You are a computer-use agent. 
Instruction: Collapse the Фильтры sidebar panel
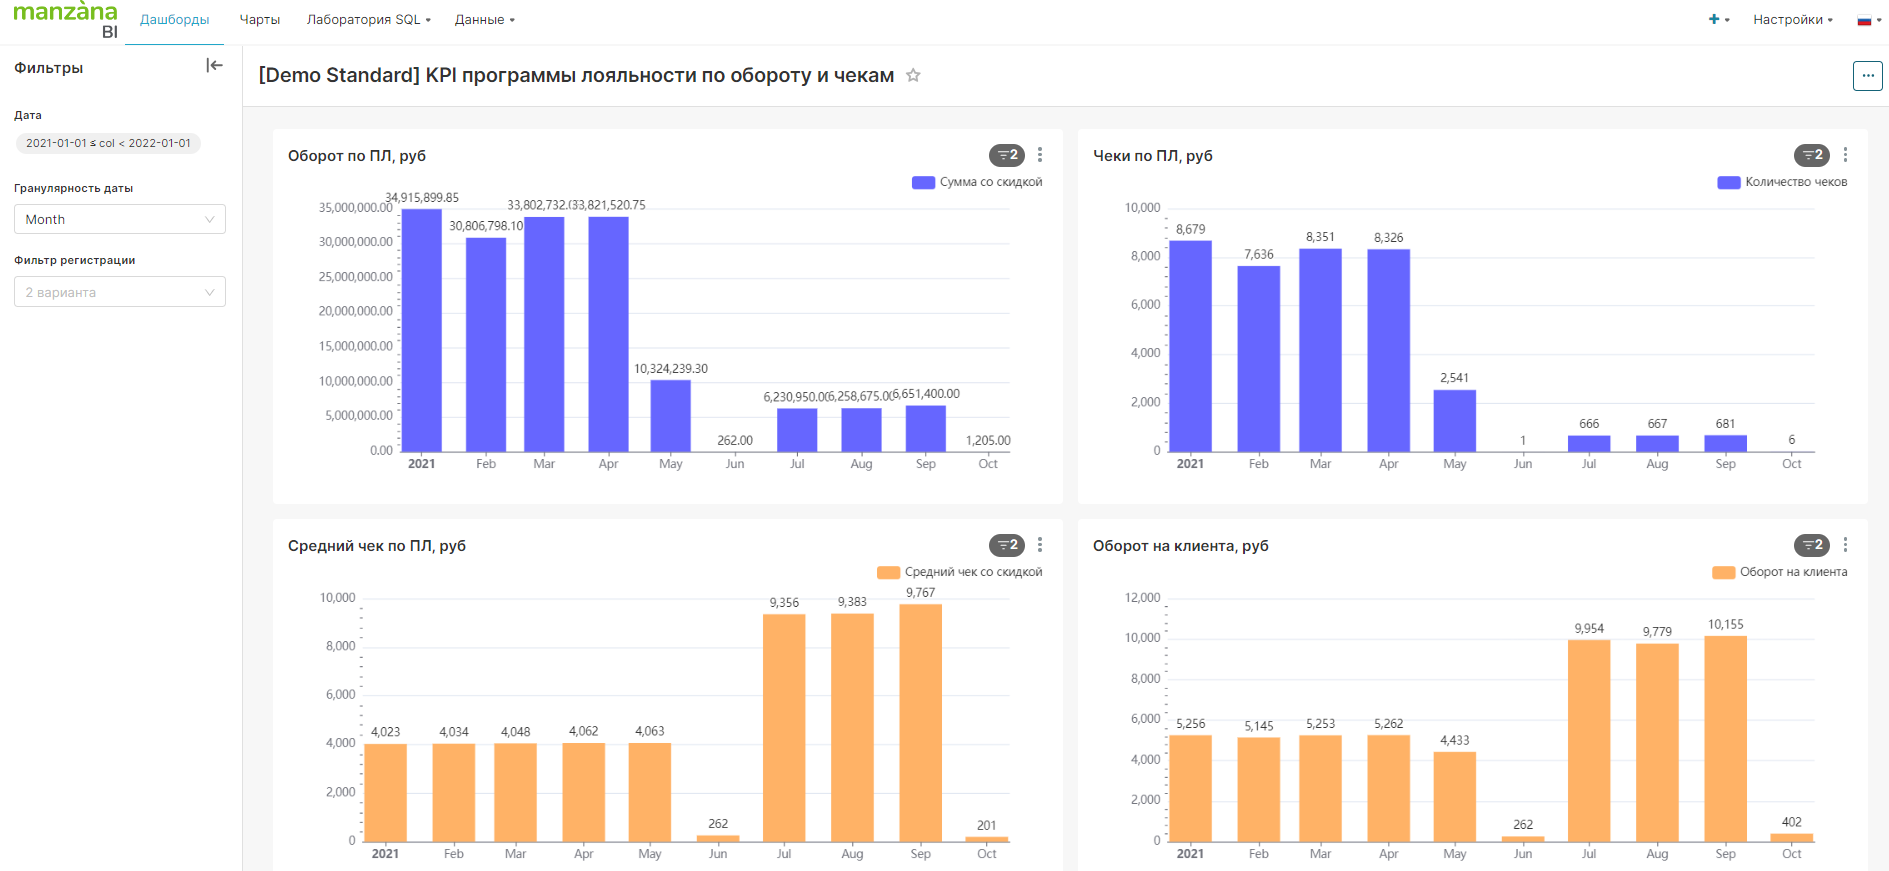click(x=214, y=66)
